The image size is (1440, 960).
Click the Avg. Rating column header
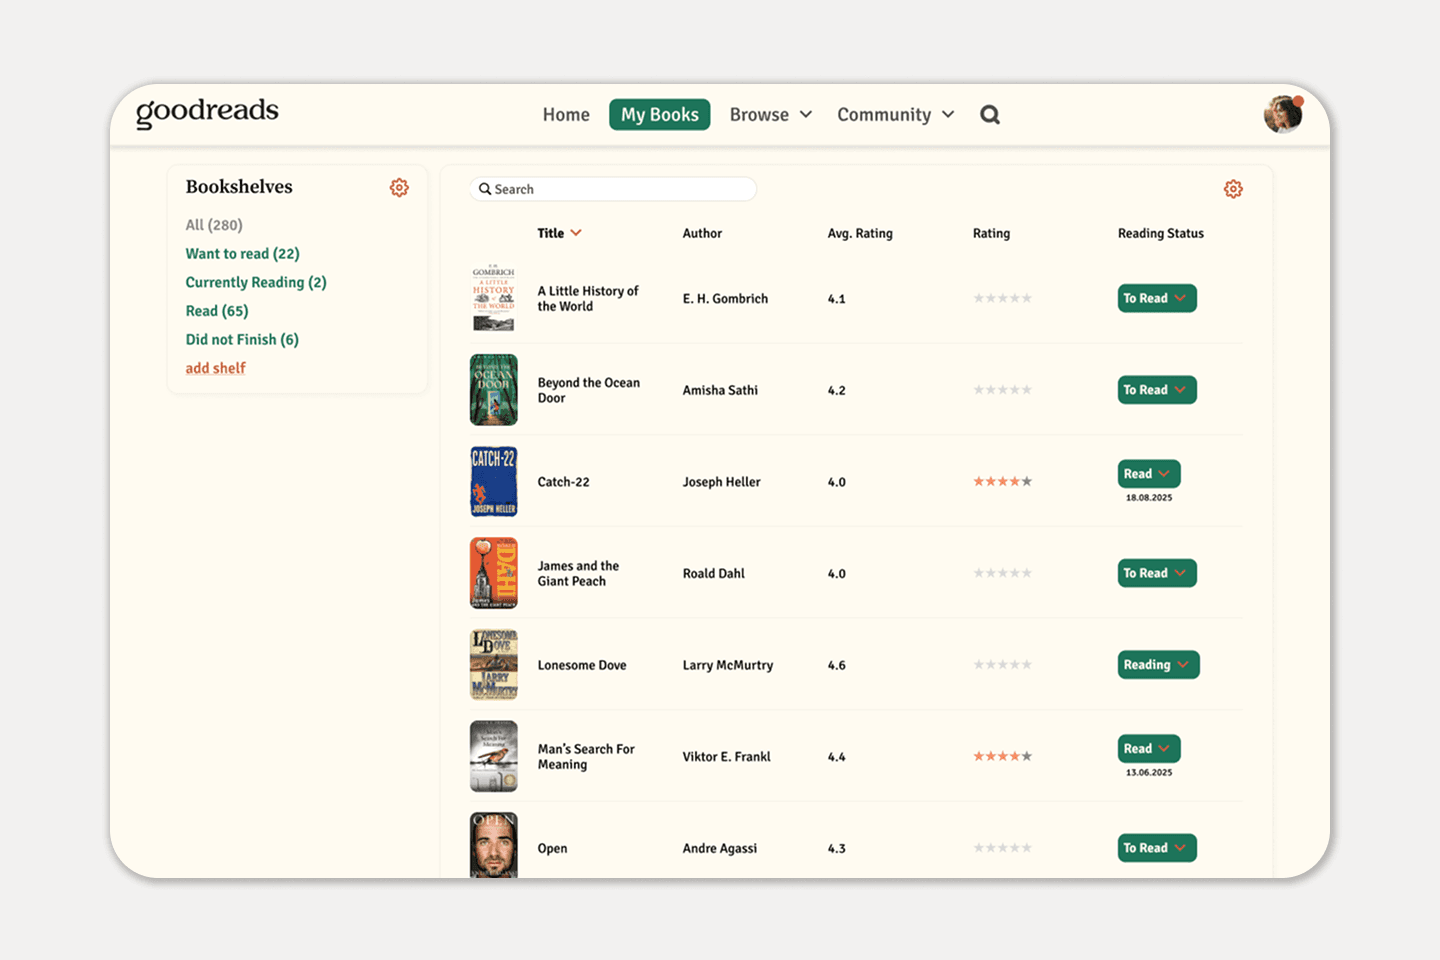(860, 233)
